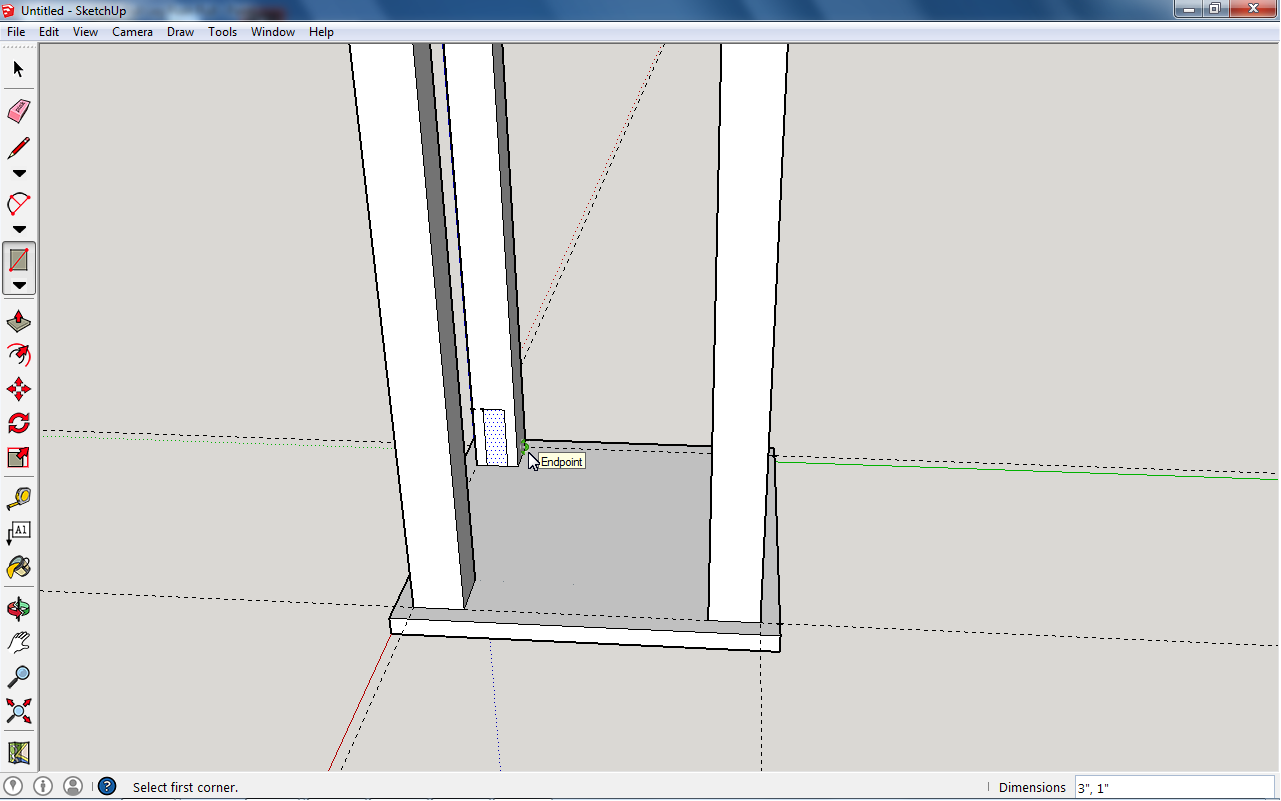Screen dimensions: 1281x801
Task: Click the Zoom Extents tool
Action: tap(19, 711)
